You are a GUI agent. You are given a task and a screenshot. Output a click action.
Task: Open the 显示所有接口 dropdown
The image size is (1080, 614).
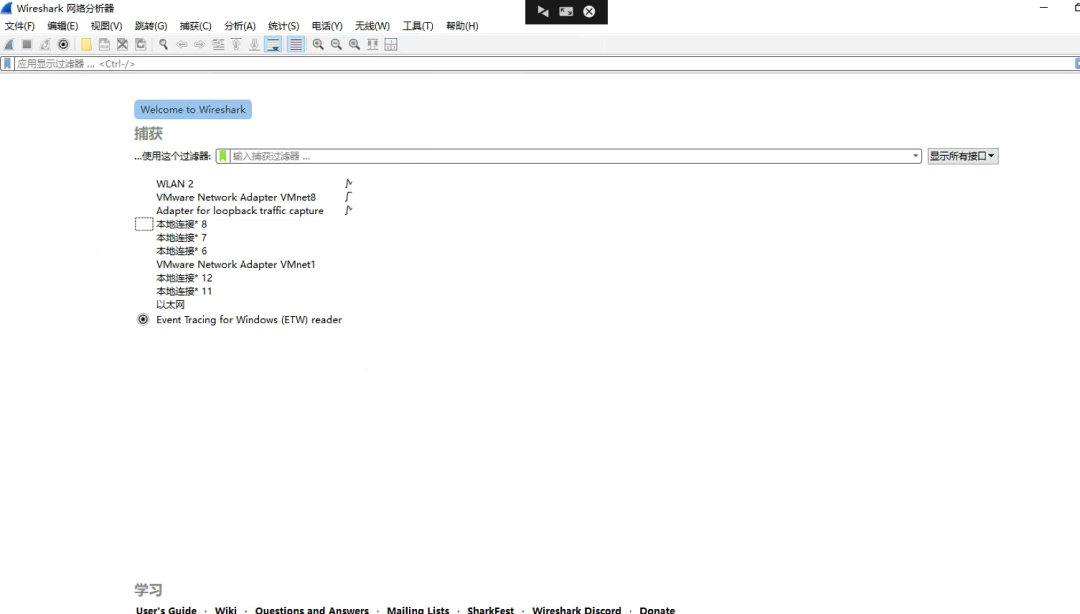962,156
